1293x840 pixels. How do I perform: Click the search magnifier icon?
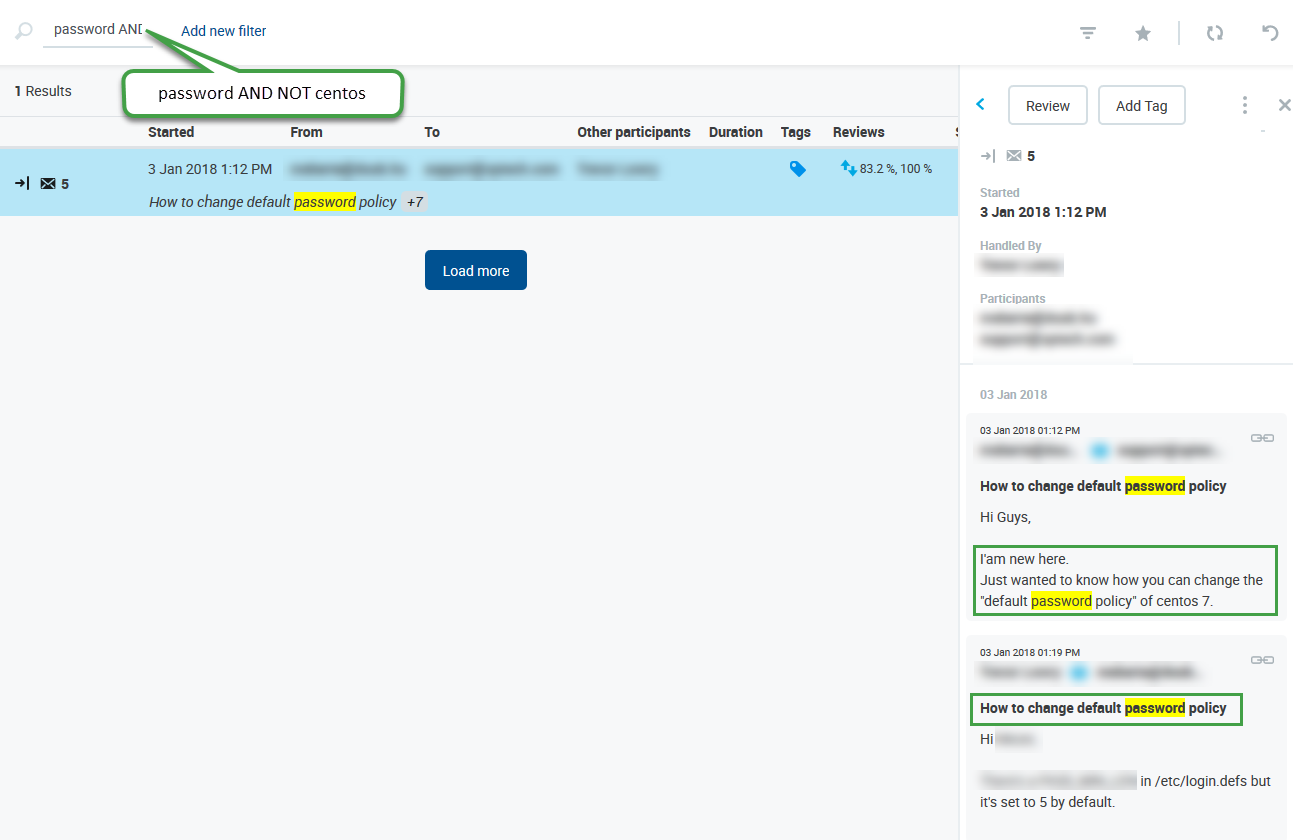(24, 31)
